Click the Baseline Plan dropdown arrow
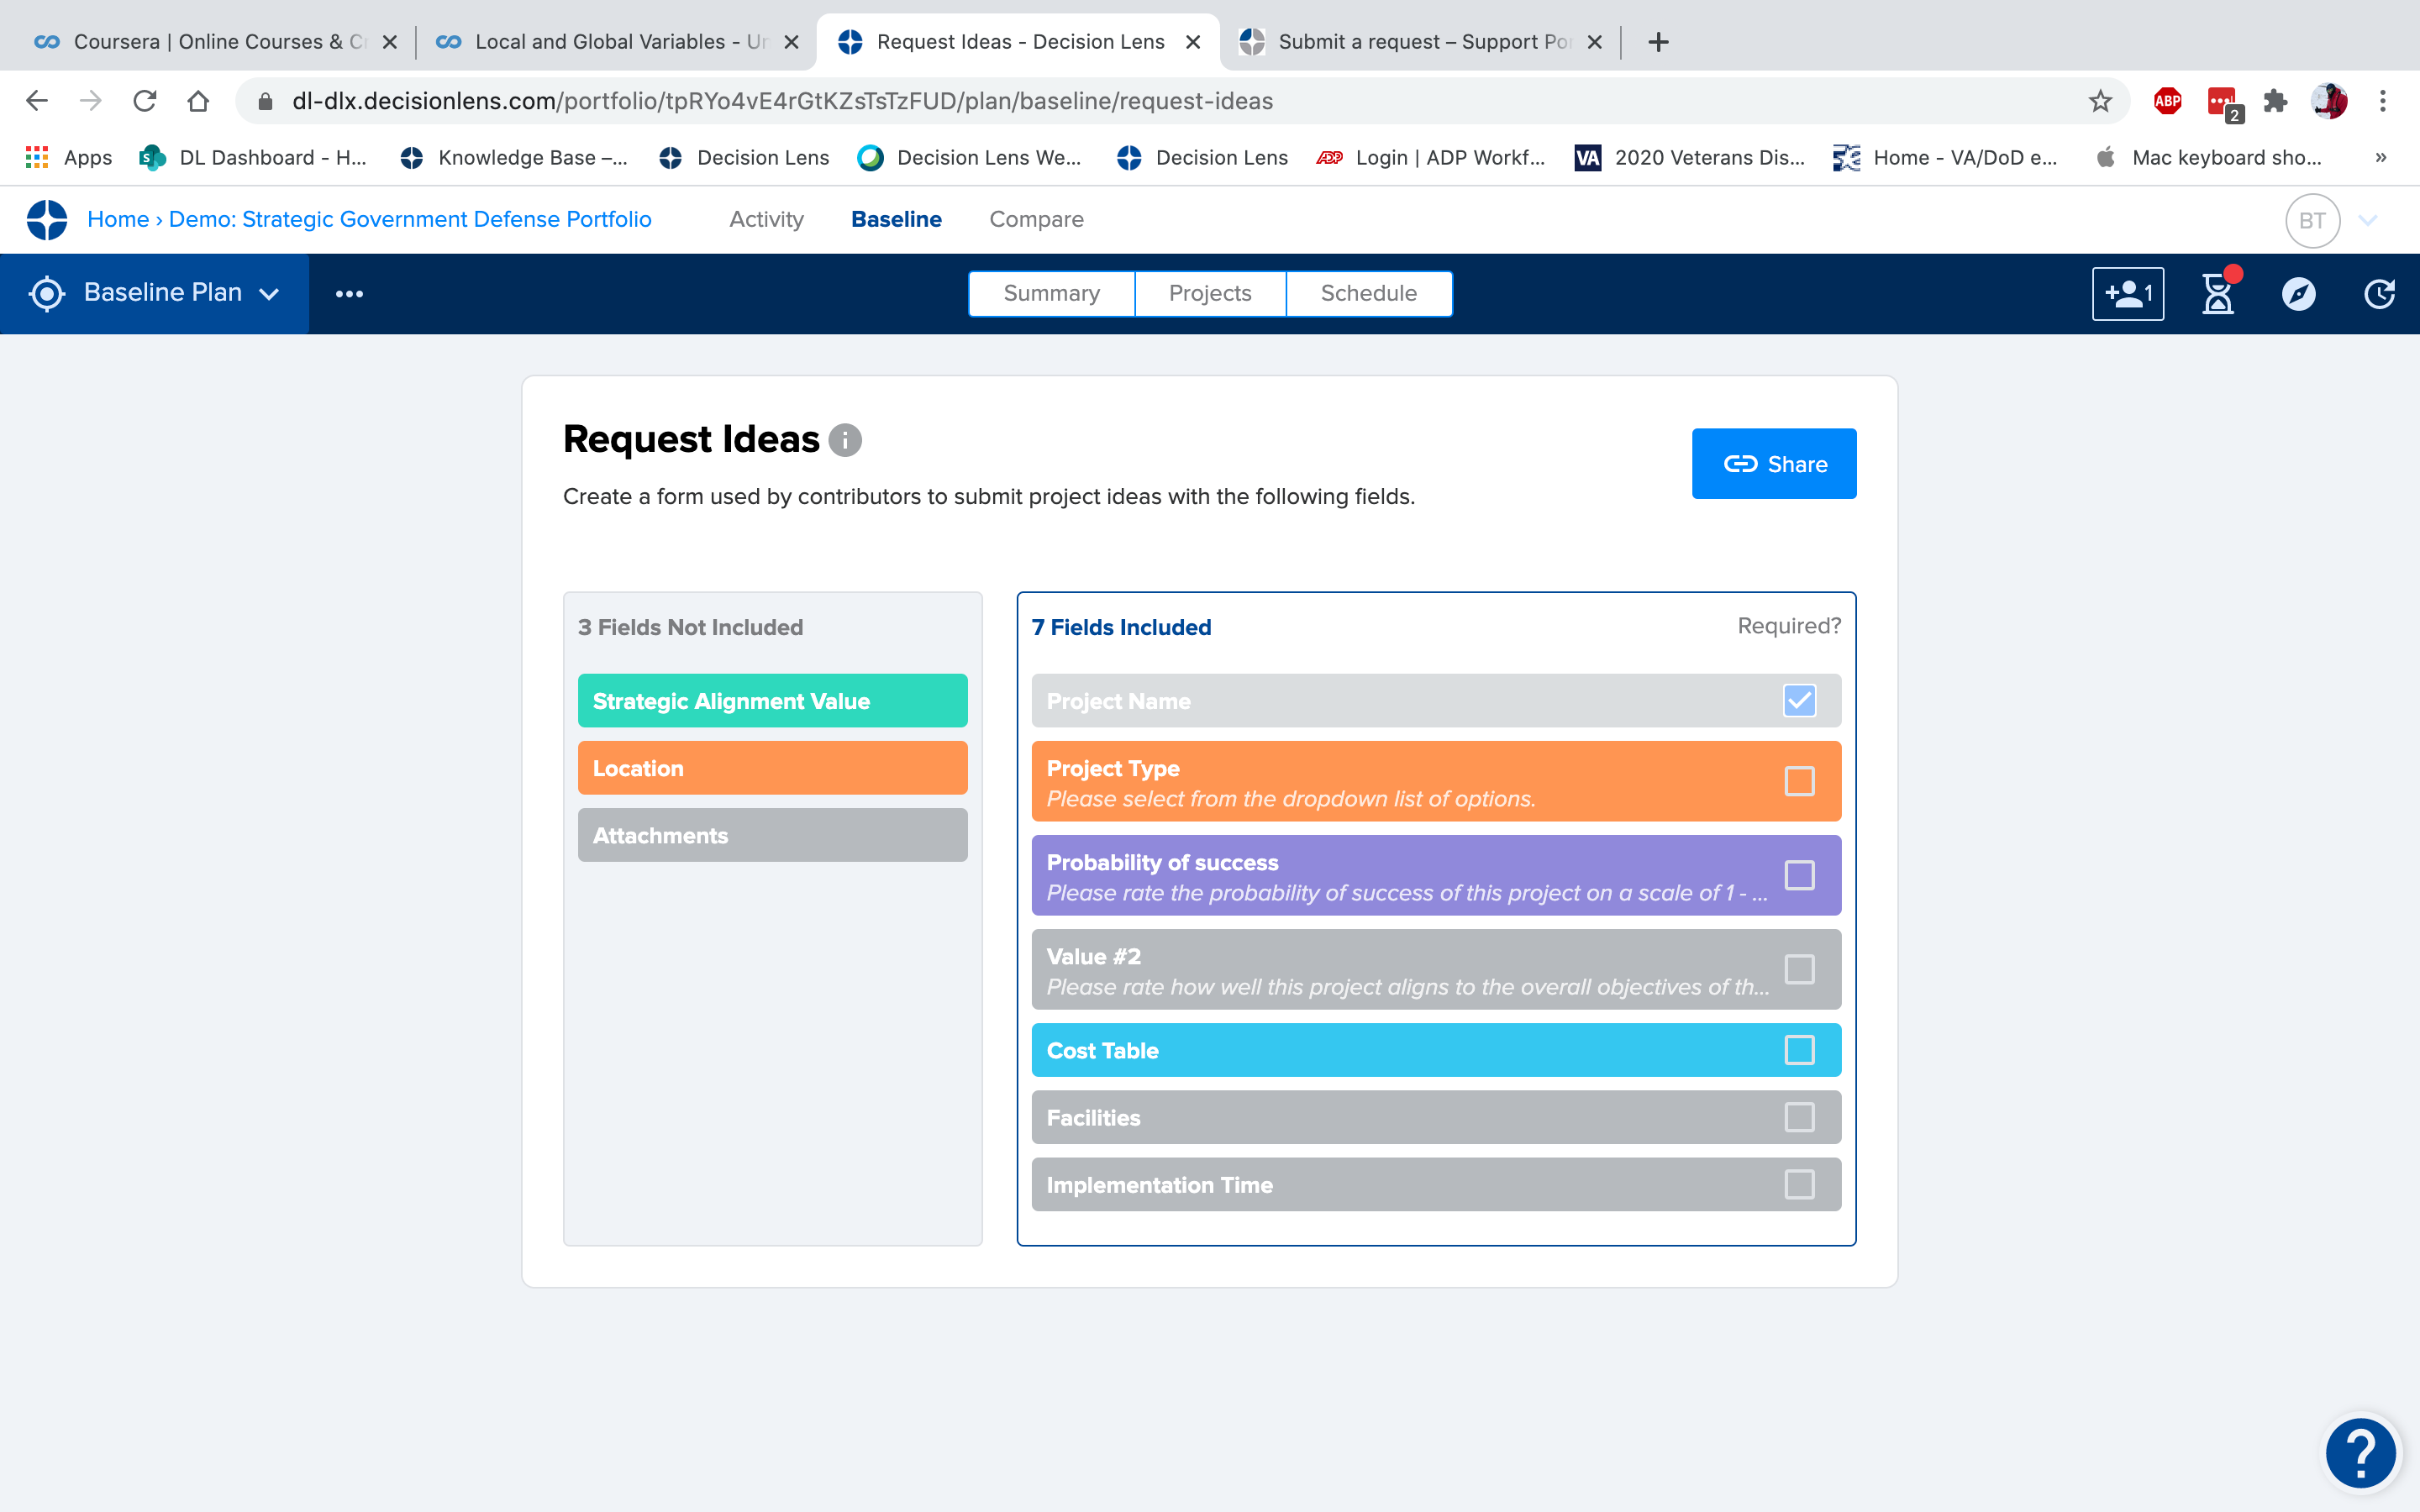The width and height of the screenshot is (2420, 1512). point(270,292)
